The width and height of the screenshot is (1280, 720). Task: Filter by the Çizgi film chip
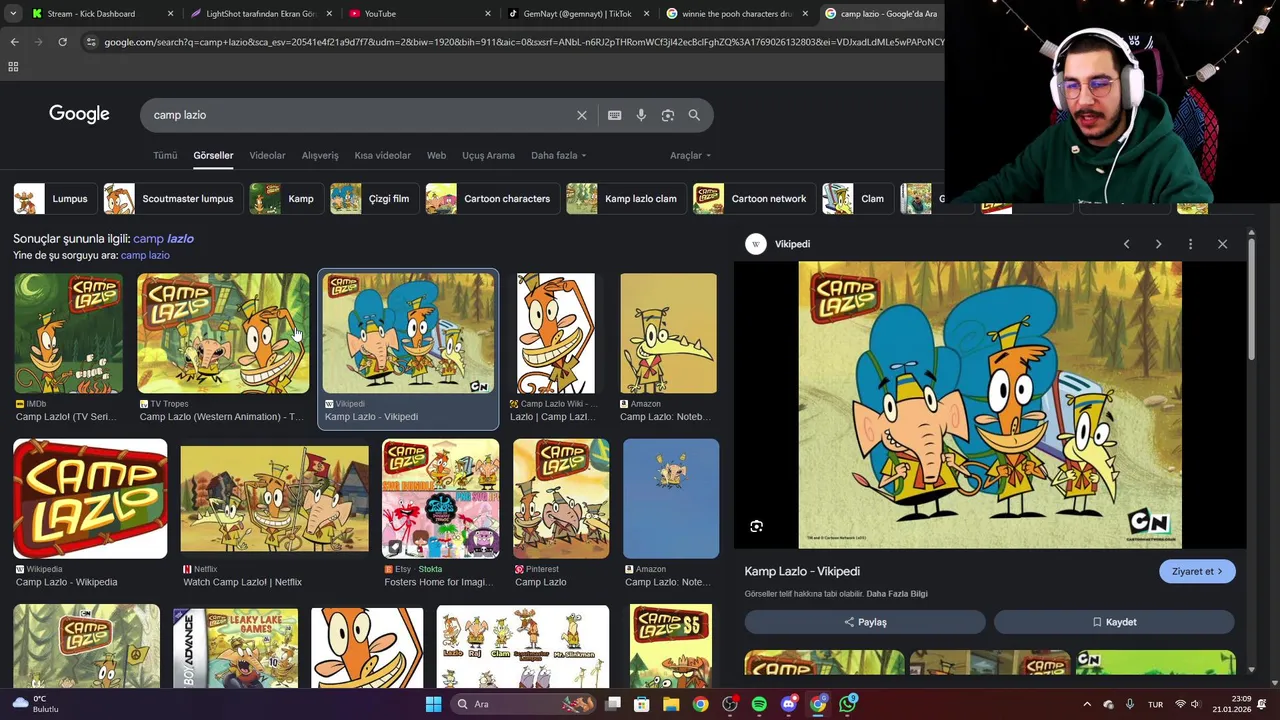point(375,199)
